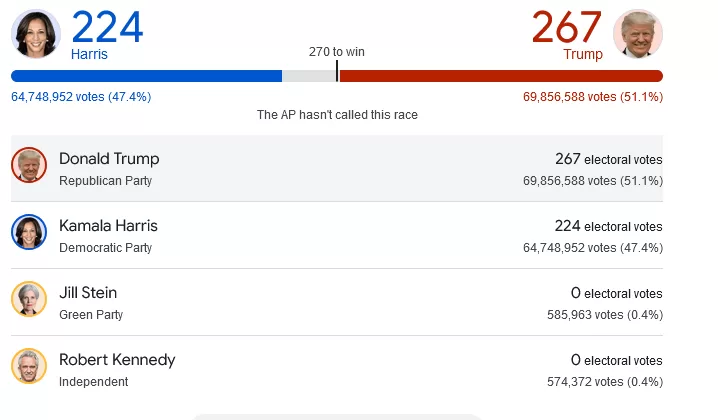Select Kamala Harris's avatar in the candidate list

(x=29, y=232)
